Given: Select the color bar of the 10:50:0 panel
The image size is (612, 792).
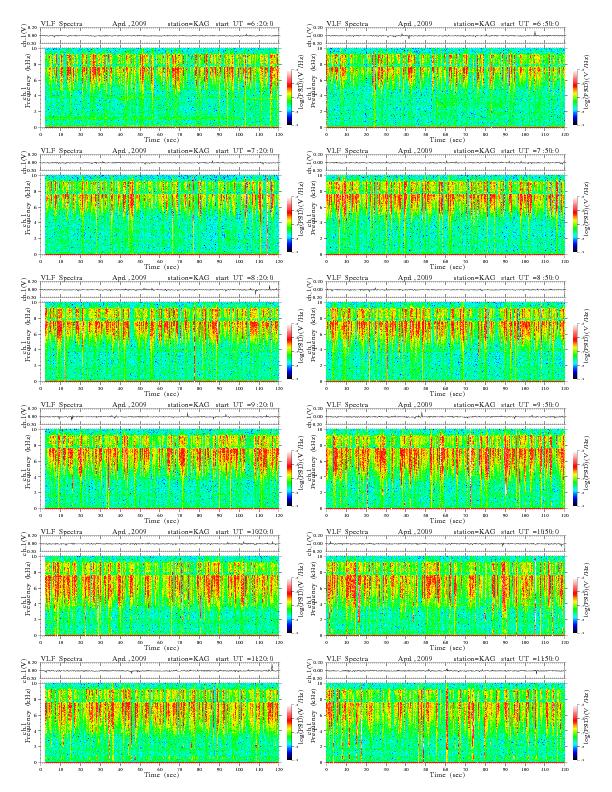Looking at the screenshot, I should pos(575,605).
